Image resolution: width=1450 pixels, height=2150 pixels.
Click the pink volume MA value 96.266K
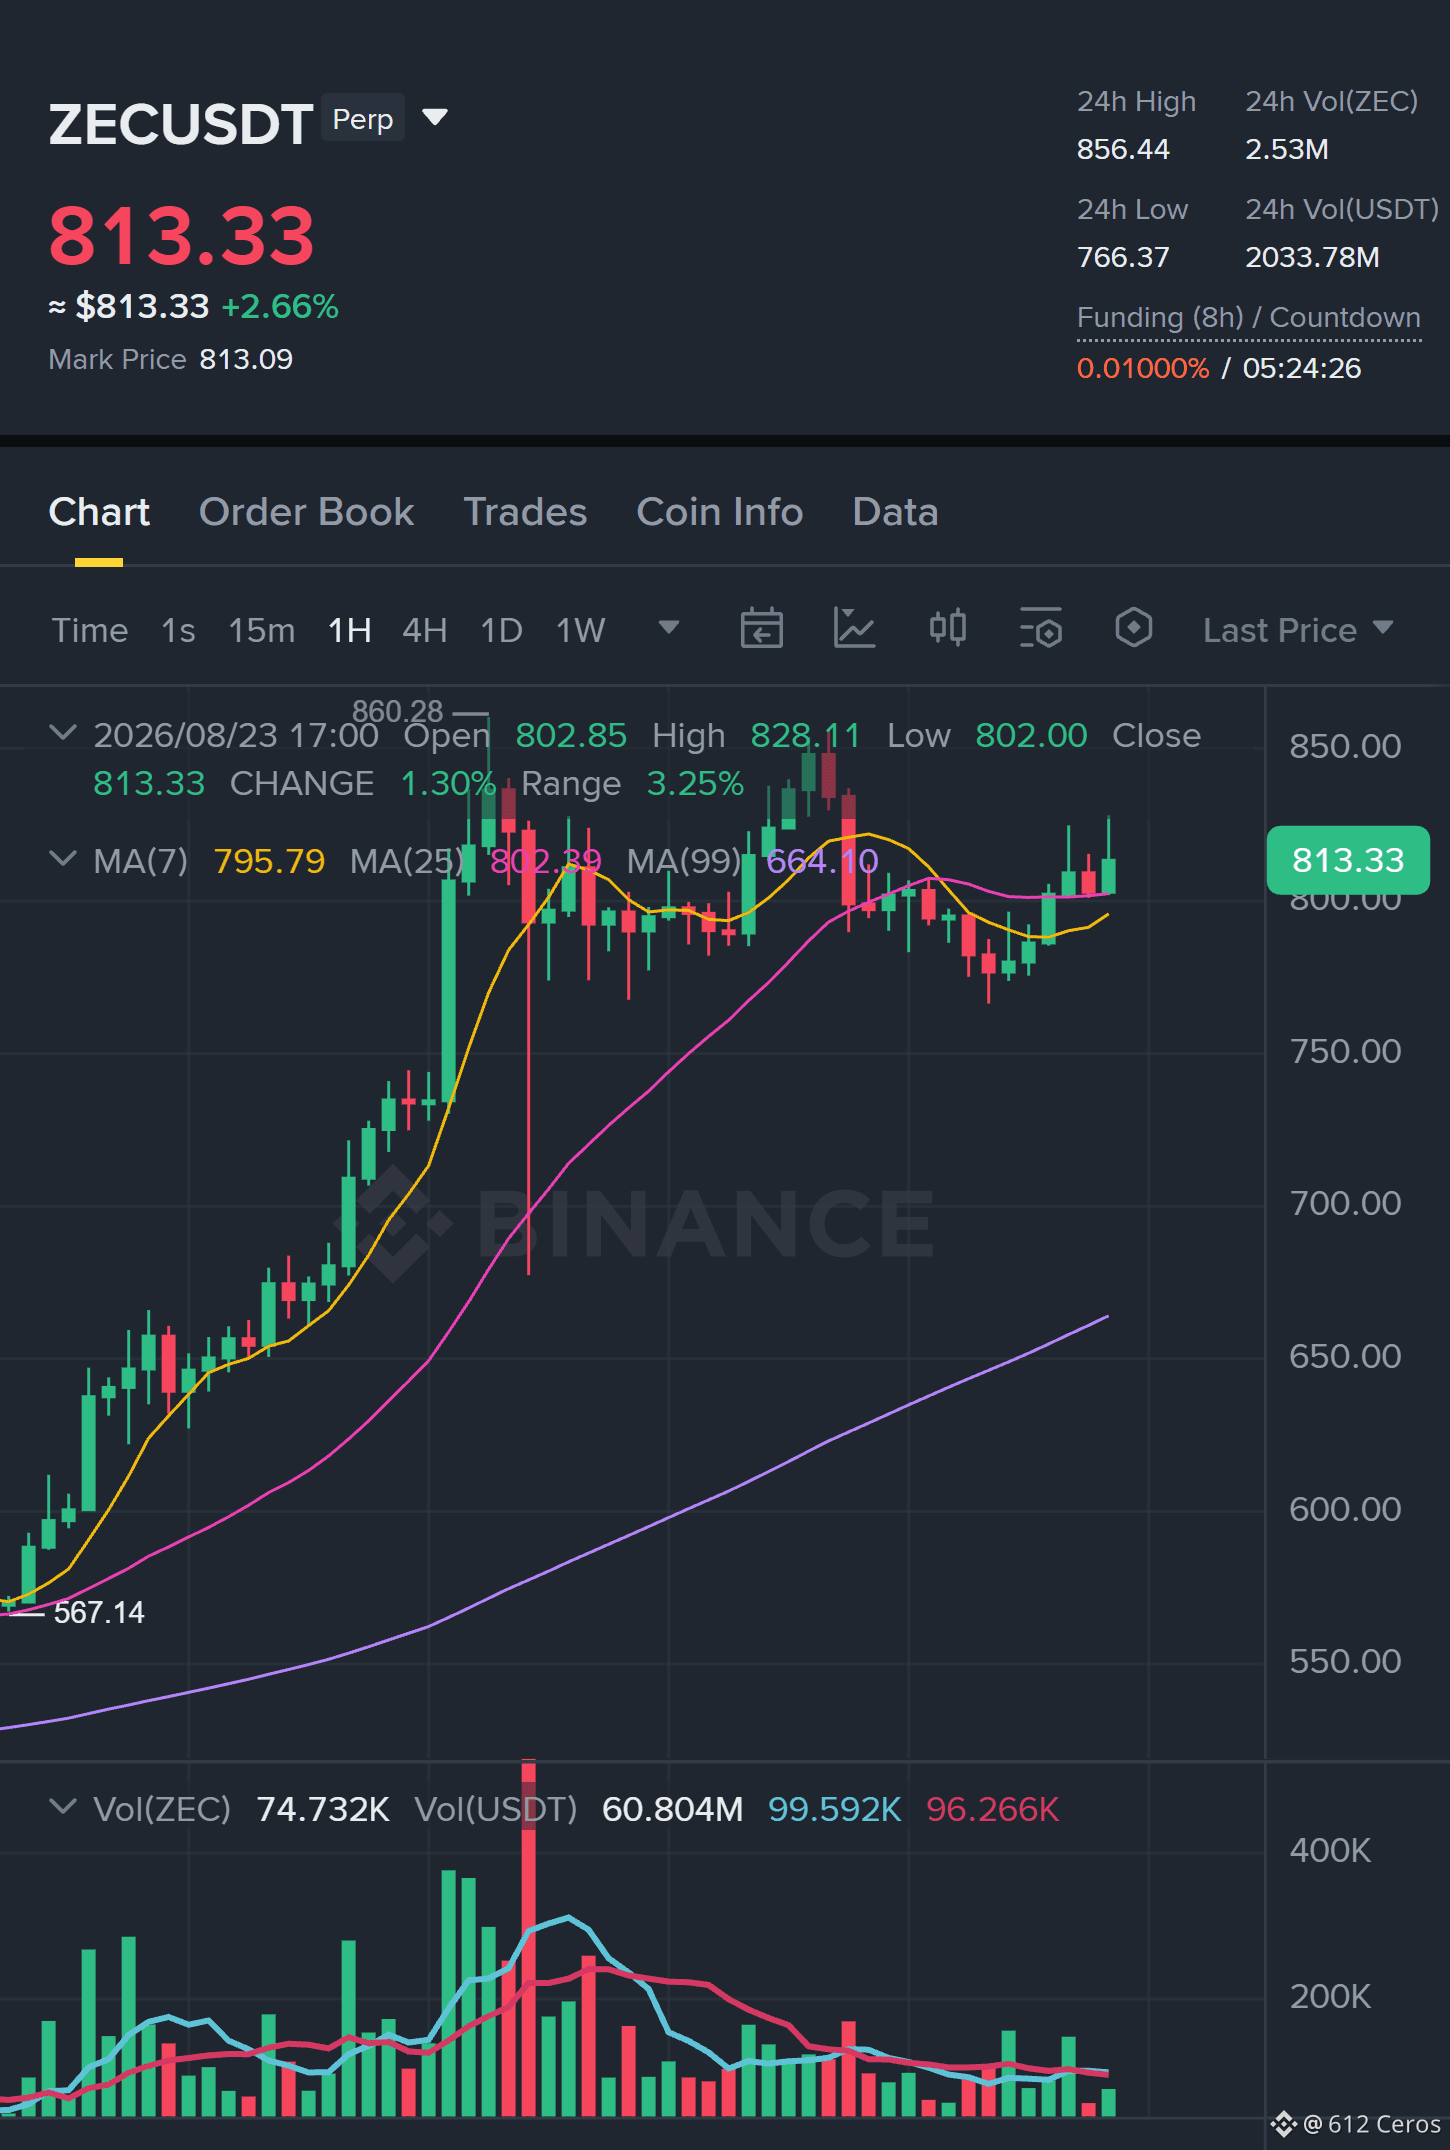992,1809
